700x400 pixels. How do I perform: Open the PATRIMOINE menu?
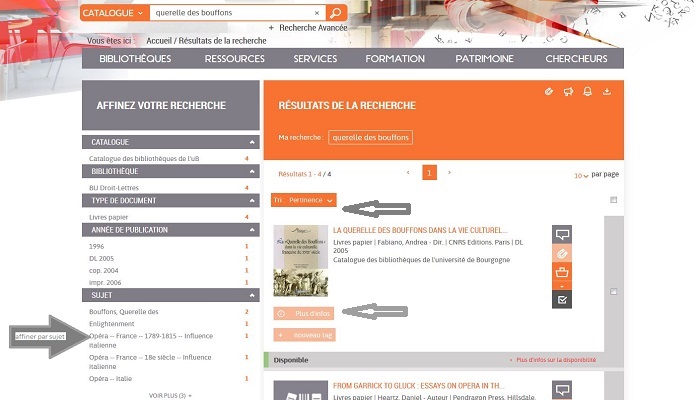(x=484, y=59)
